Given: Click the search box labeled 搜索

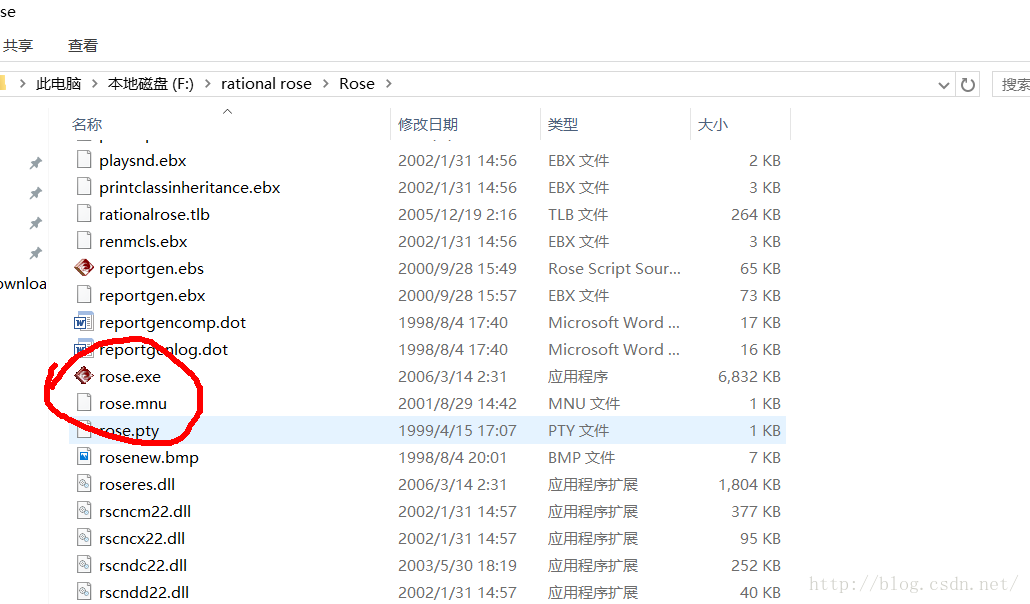Looking at the screenshot, I should point(1011,84).
